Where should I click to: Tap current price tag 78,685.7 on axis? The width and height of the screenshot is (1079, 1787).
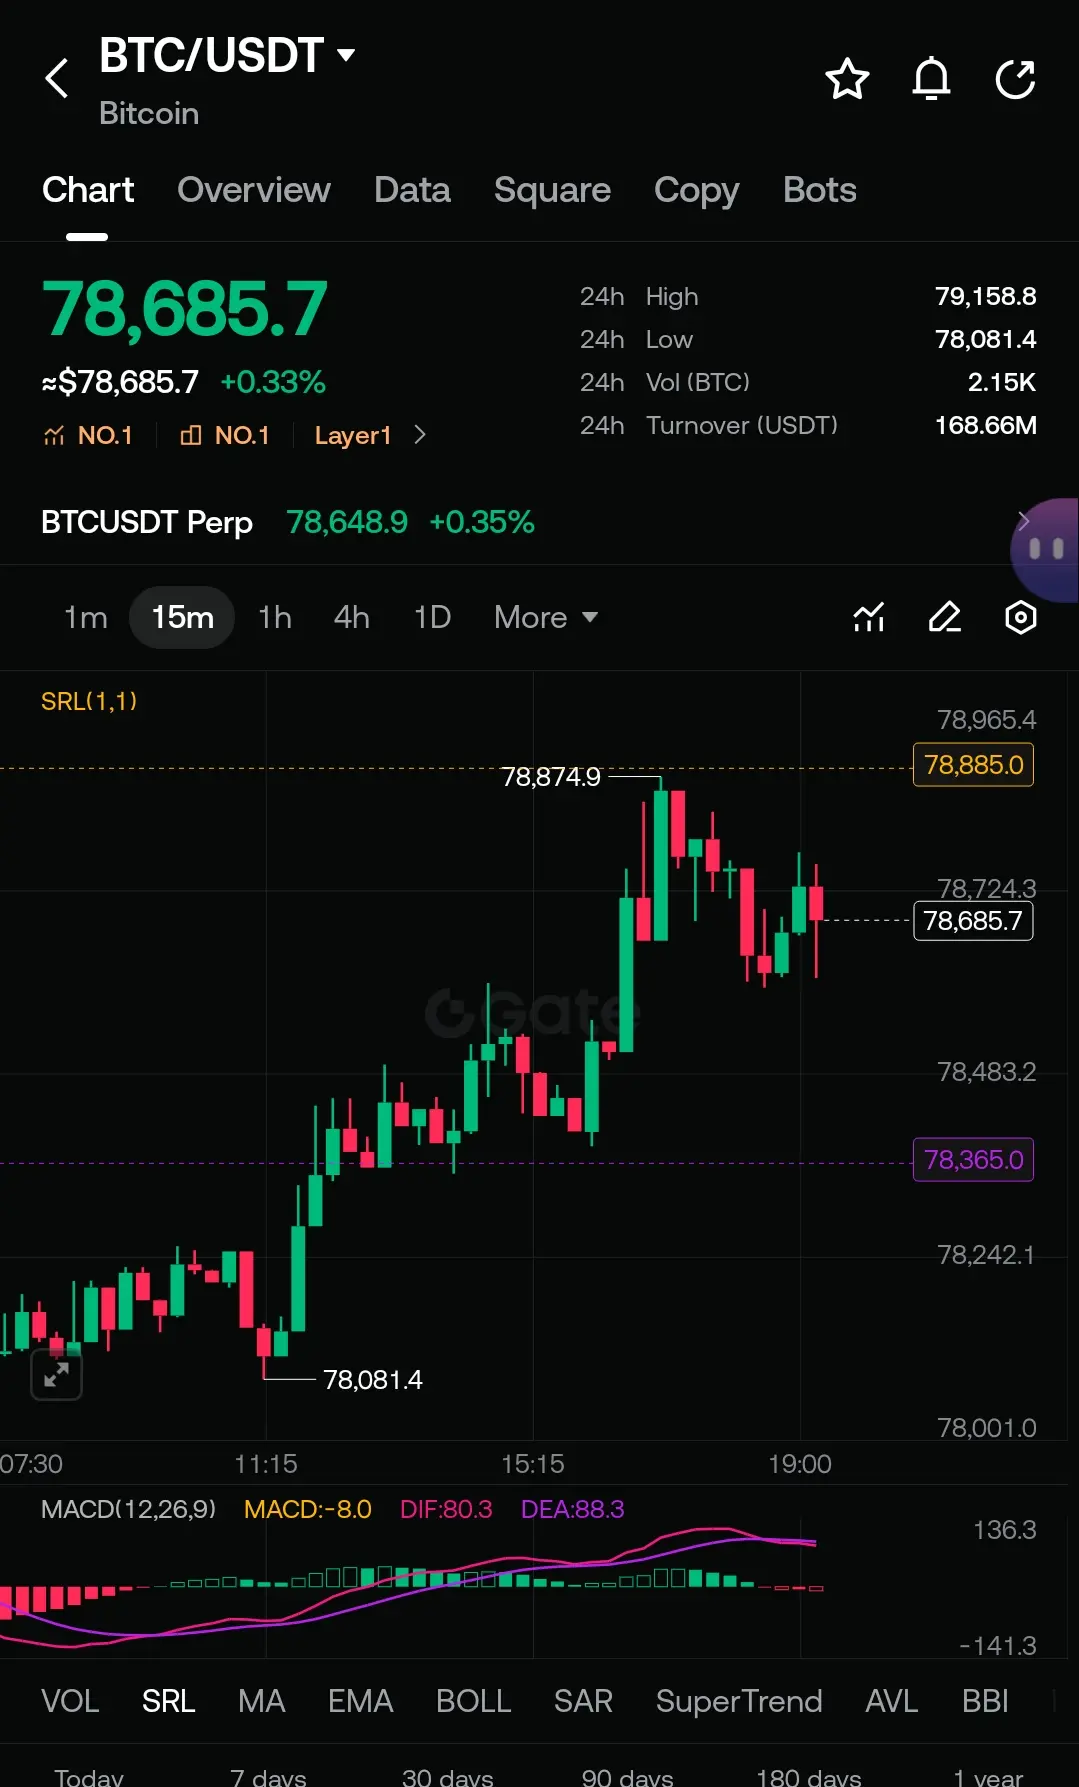[x=973, y=921]
